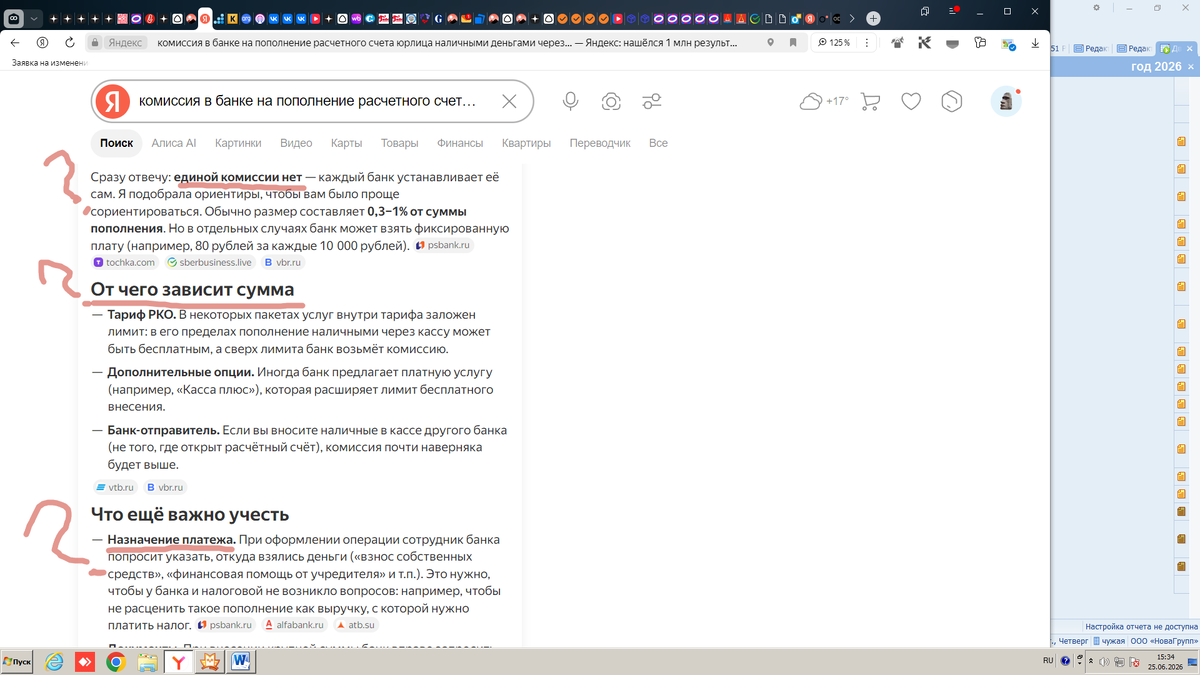Click the image extension icon with blue checkmark

pos(1007,43)
